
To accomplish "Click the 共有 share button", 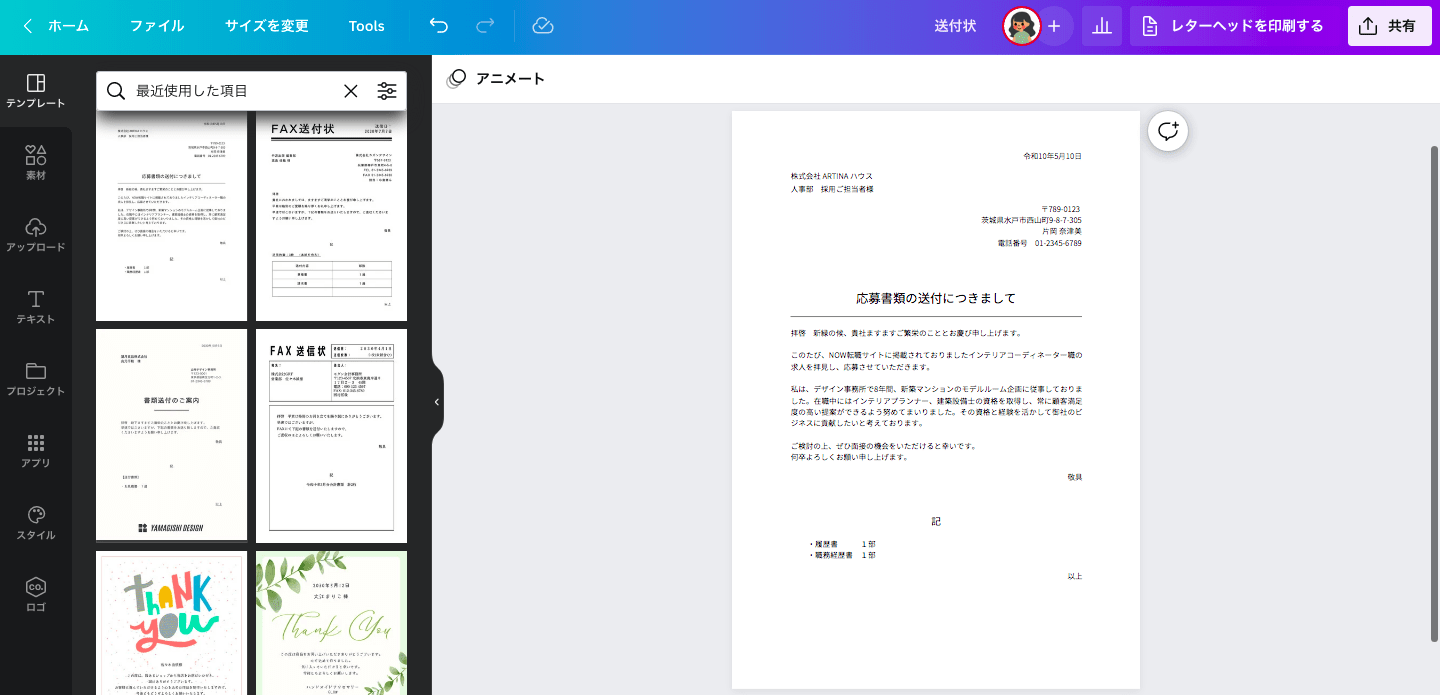I will point(1389,26).
